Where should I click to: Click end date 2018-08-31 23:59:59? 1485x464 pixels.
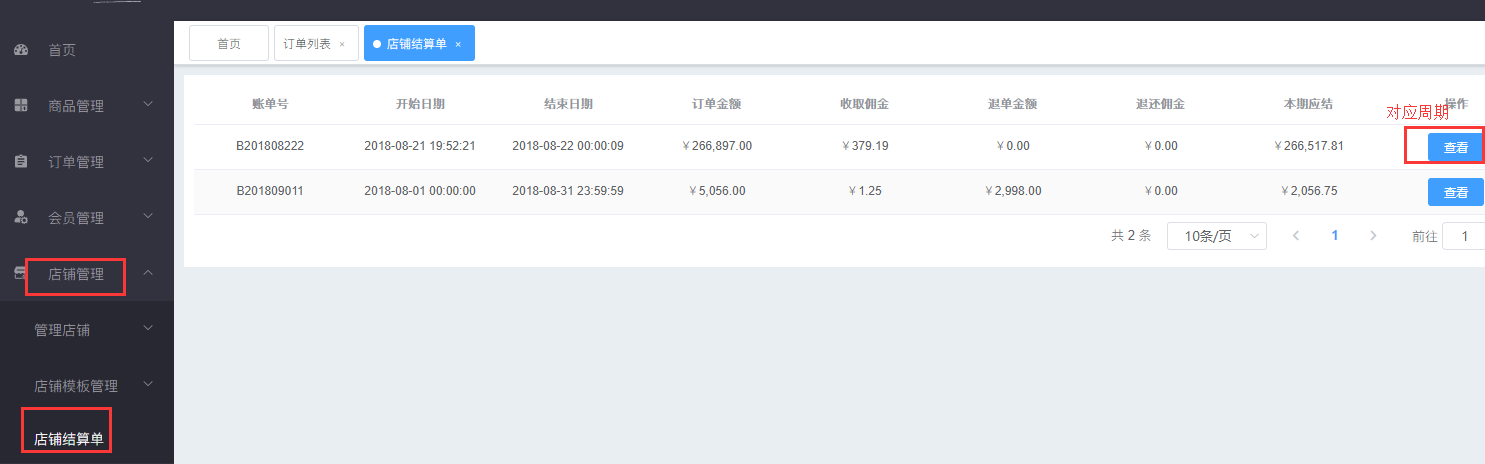[568, 191]
